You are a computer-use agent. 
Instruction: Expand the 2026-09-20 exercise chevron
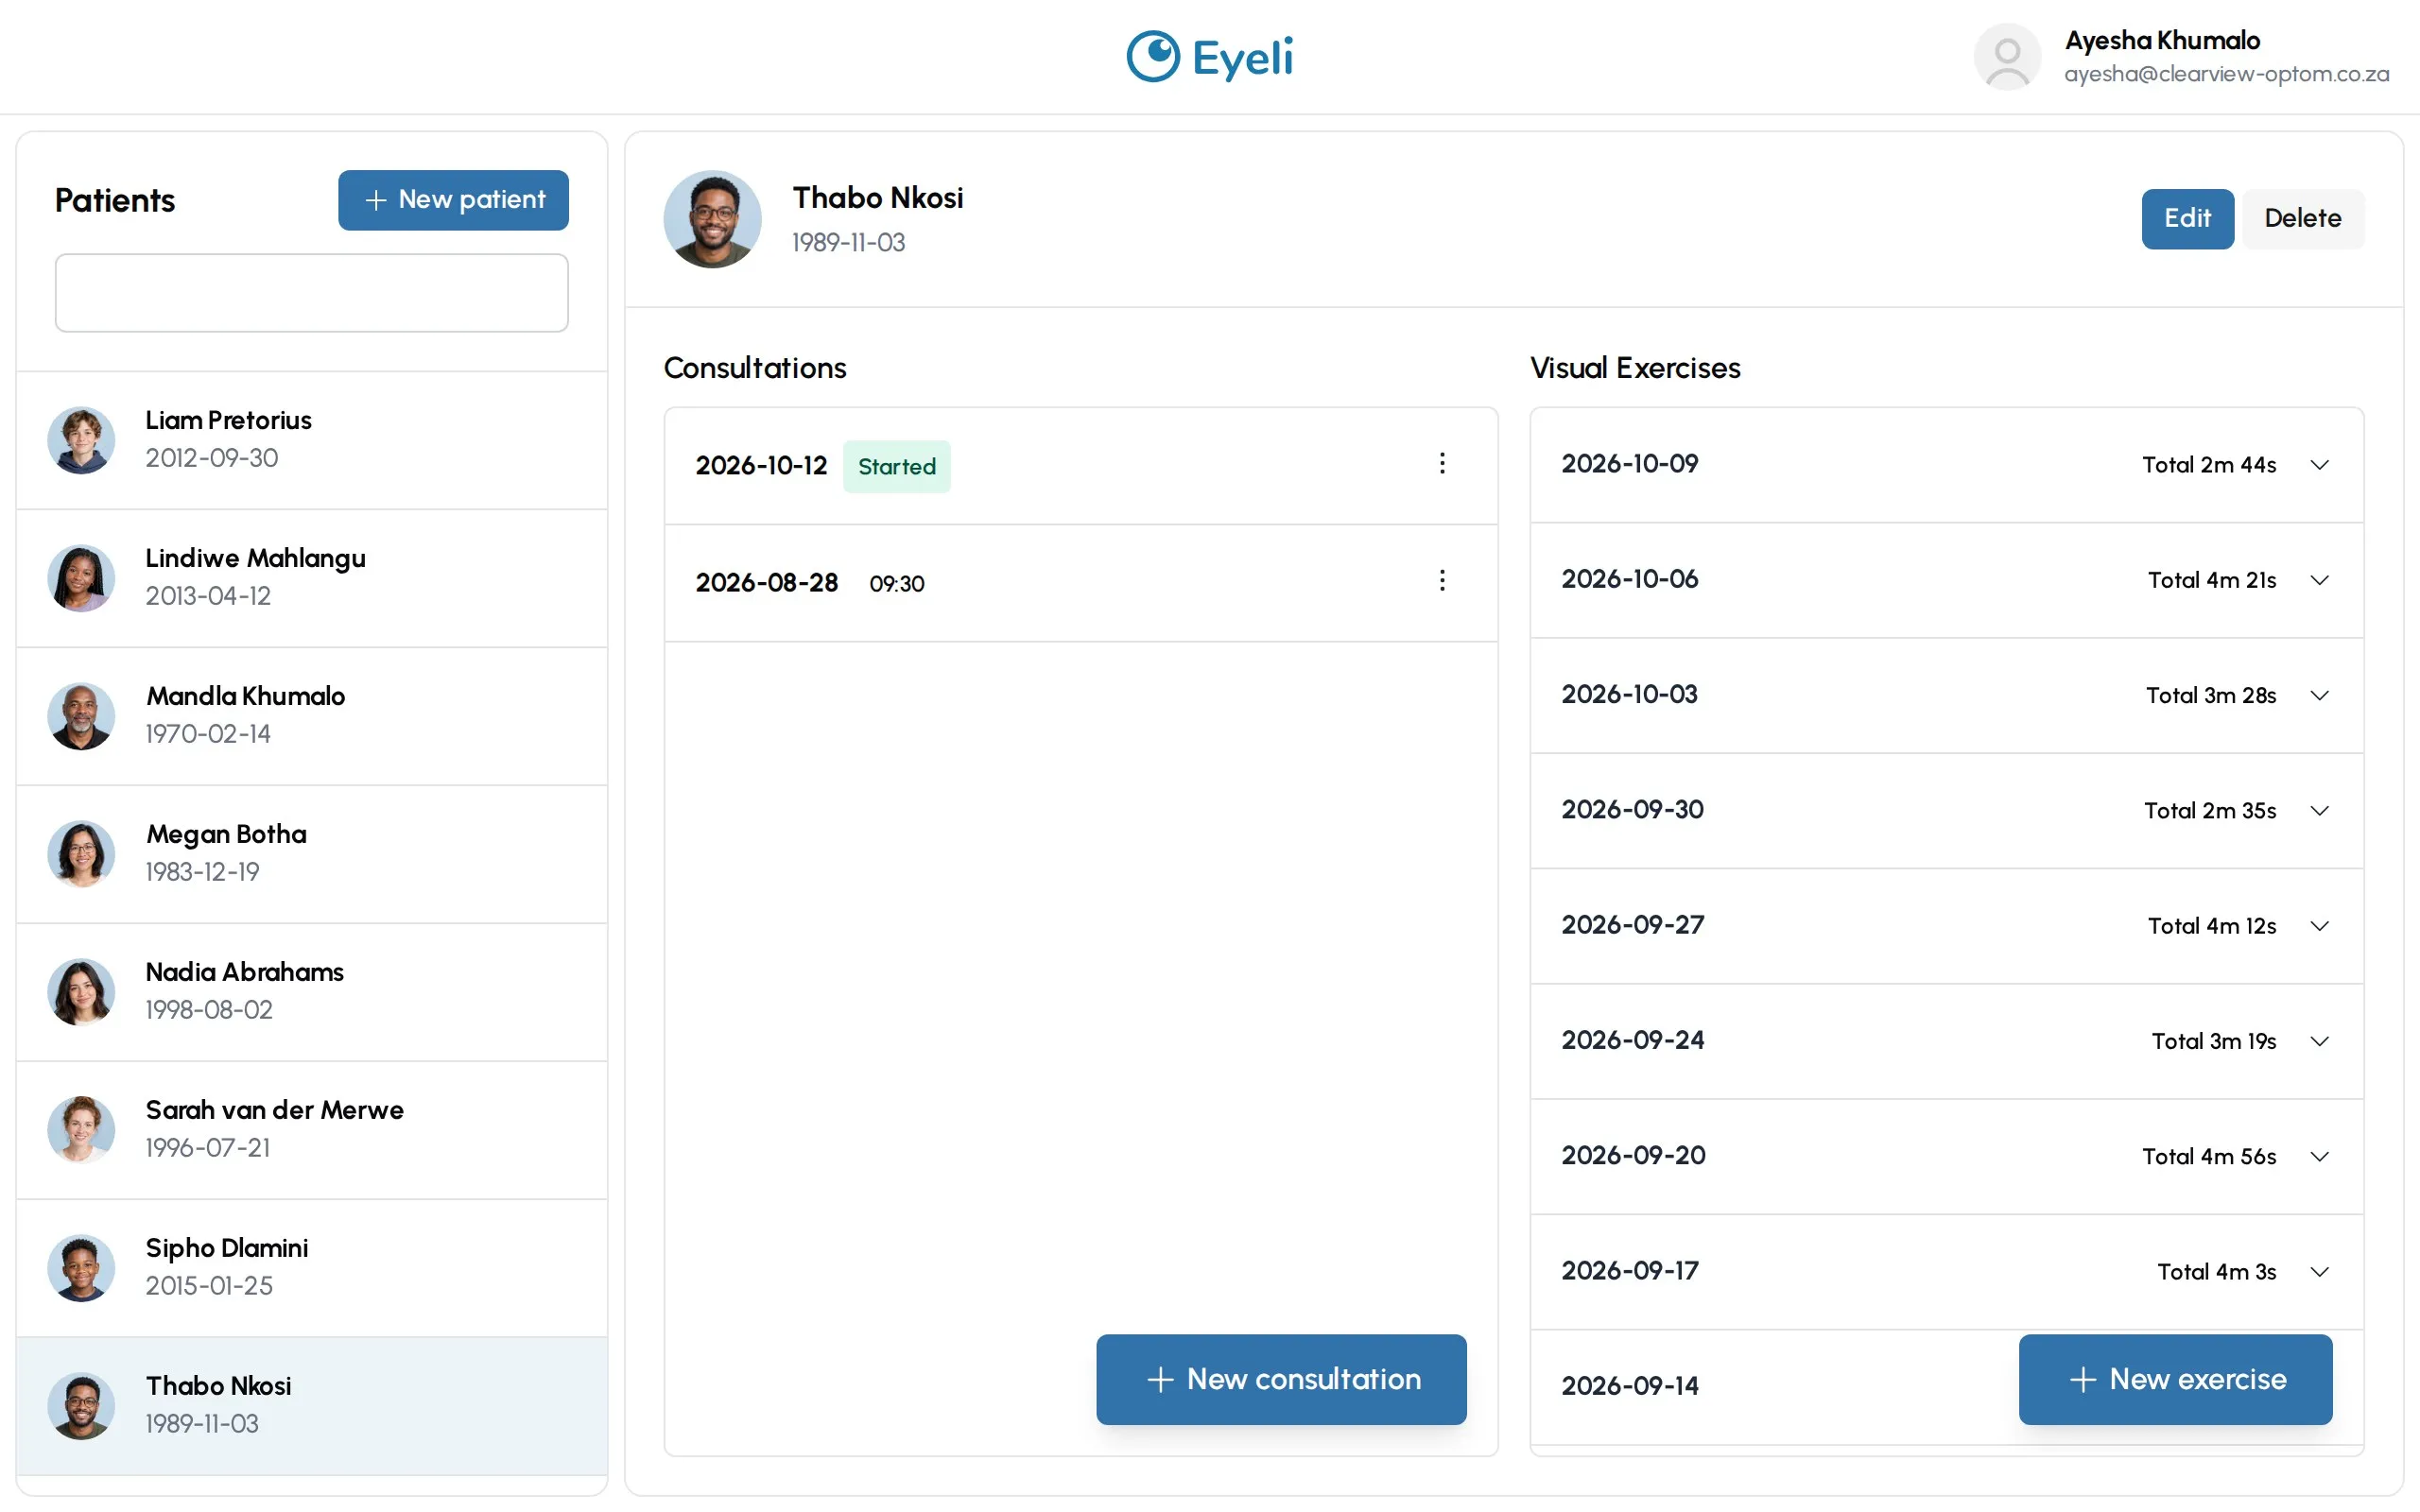click(2320, 1156)
